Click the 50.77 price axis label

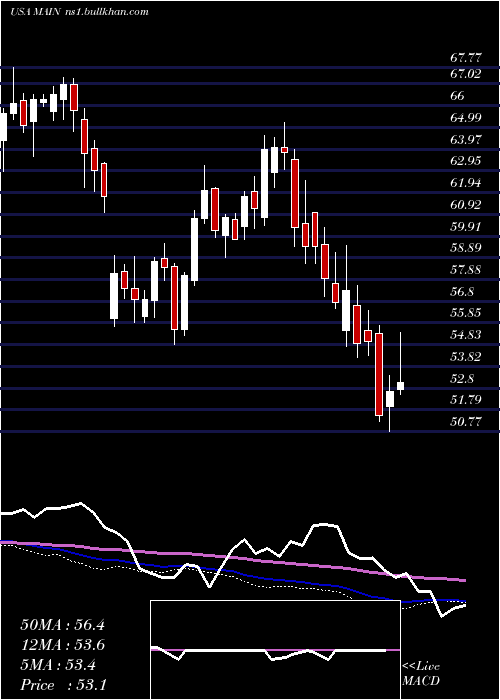[466, 421]
